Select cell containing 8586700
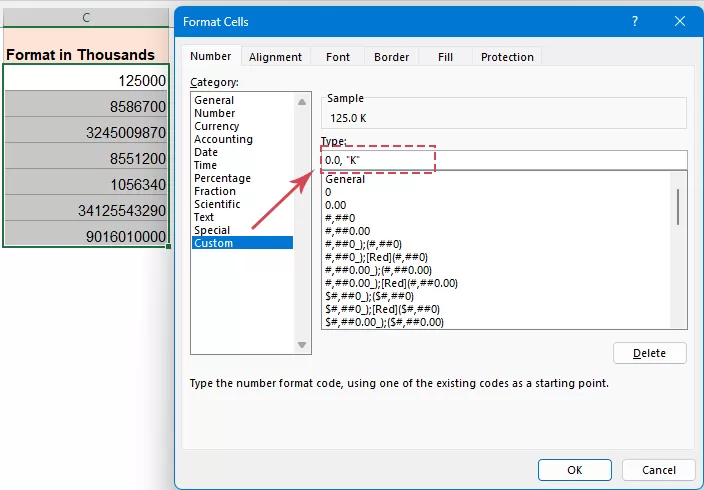The image size is (704, 490). click(86, 104)
